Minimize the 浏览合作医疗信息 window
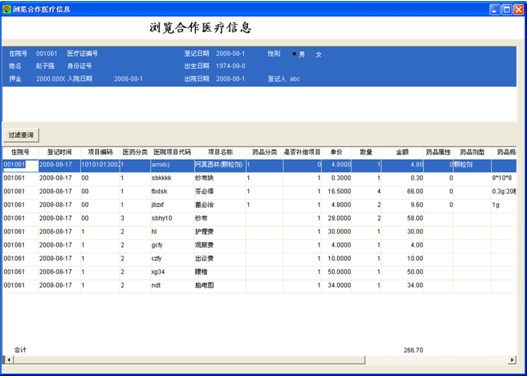 [494, 9]
